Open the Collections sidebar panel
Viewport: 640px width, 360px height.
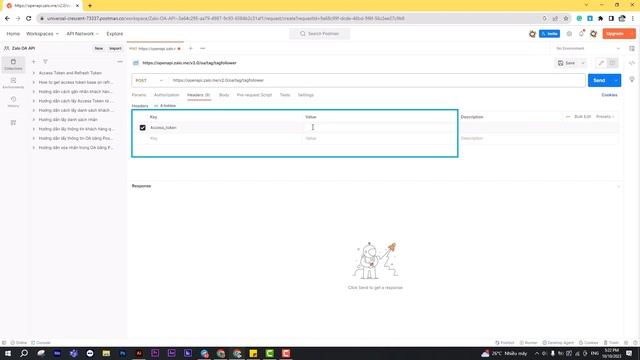coord(13,64)
